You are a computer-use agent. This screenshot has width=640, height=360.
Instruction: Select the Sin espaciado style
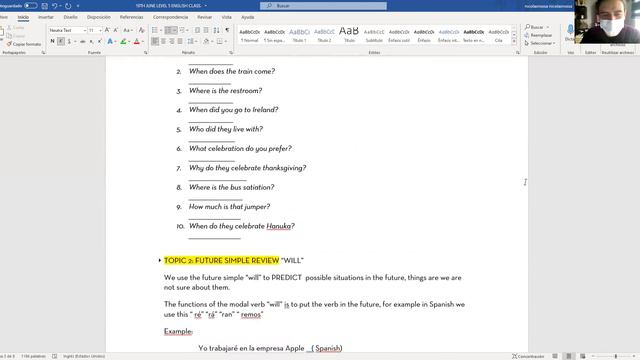pos(274,36)
